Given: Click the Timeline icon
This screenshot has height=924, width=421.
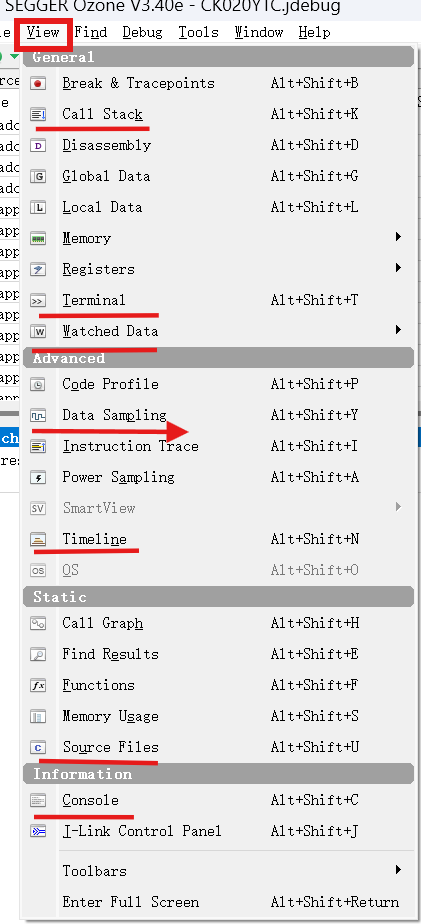Looking at the screenshot, I should [38, 540].
